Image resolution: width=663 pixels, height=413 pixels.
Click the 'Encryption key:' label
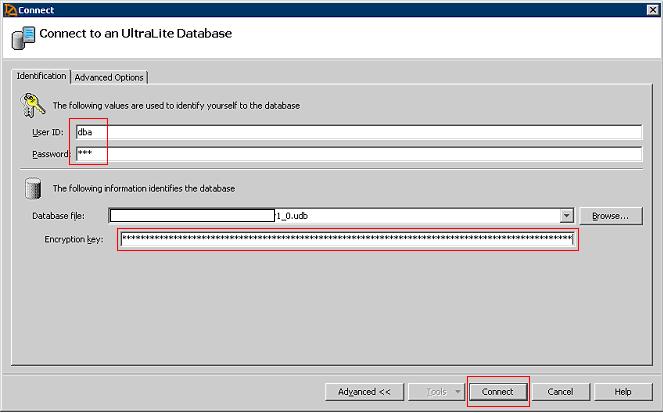(74, 239)
